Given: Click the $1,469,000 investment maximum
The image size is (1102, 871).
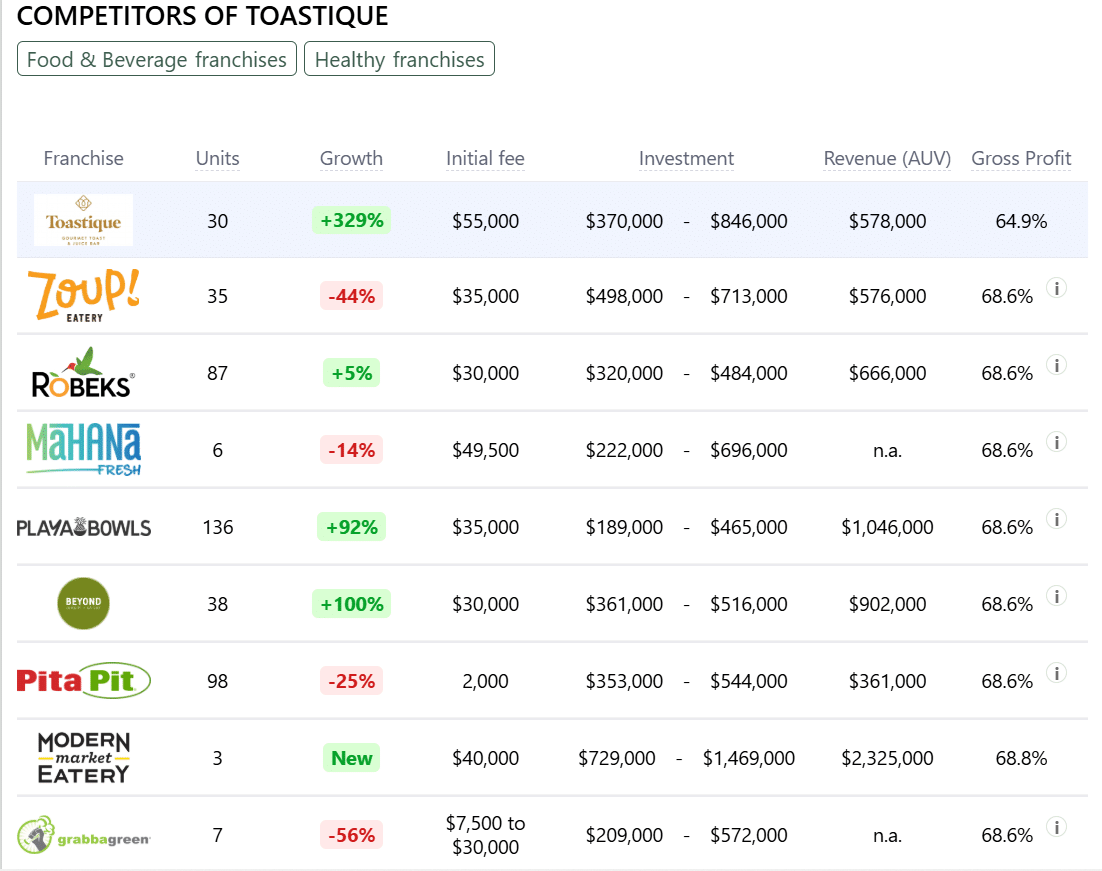Looking at the screenshot, I should point(748,758).
